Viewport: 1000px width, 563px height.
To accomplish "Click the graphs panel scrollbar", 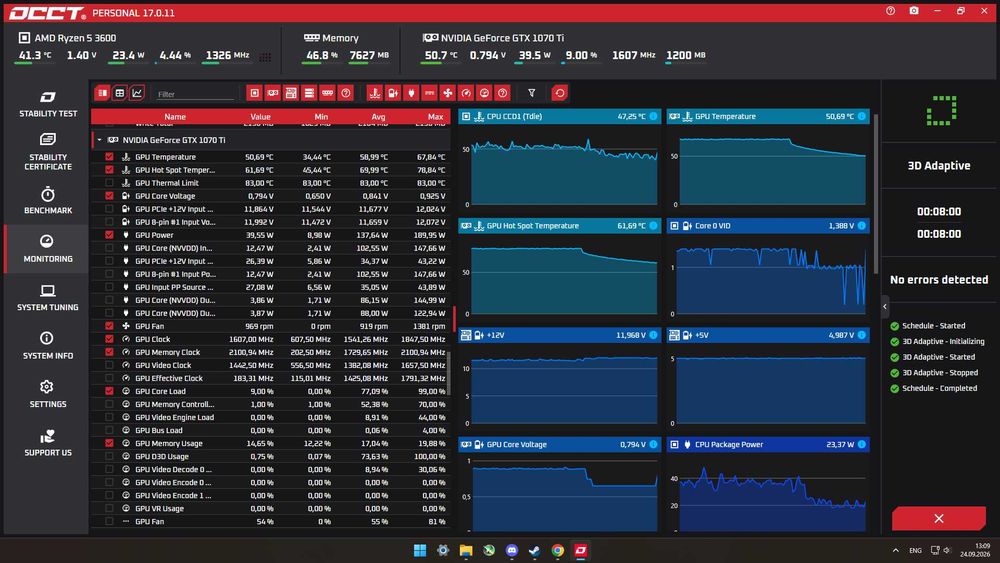I will point(876,194).
